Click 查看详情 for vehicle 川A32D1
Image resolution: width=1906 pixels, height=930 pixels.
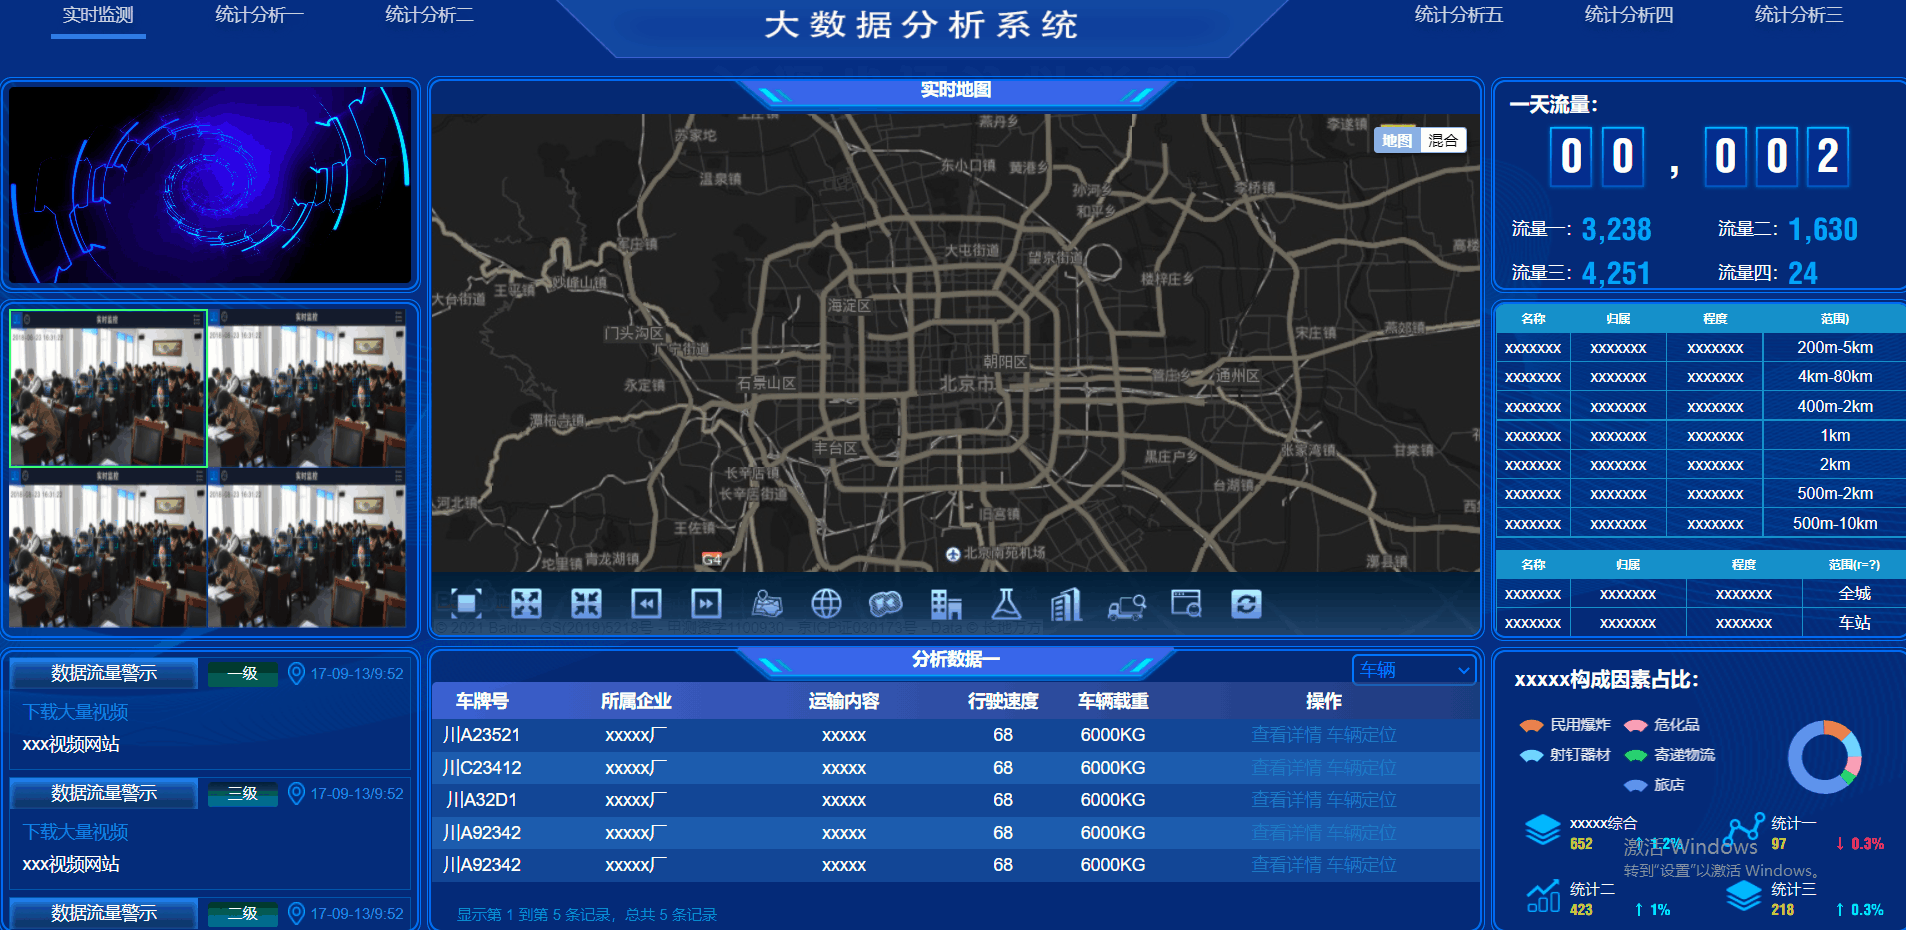tap(1286, 800)
